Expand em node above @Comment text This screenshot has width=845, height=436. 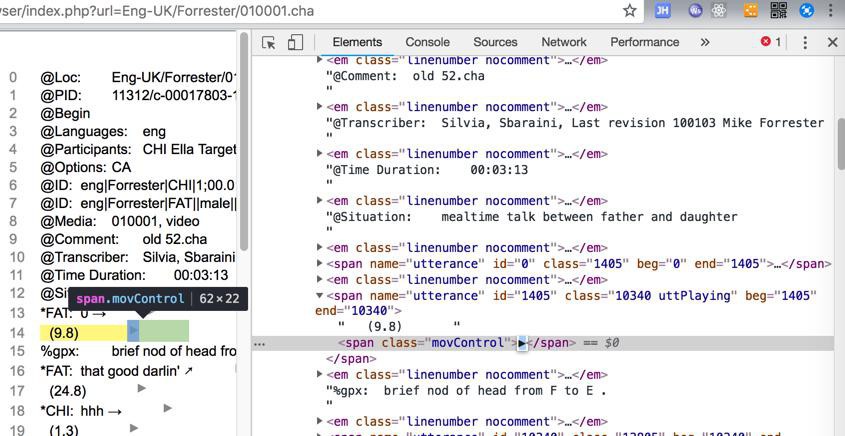point(320,60)
